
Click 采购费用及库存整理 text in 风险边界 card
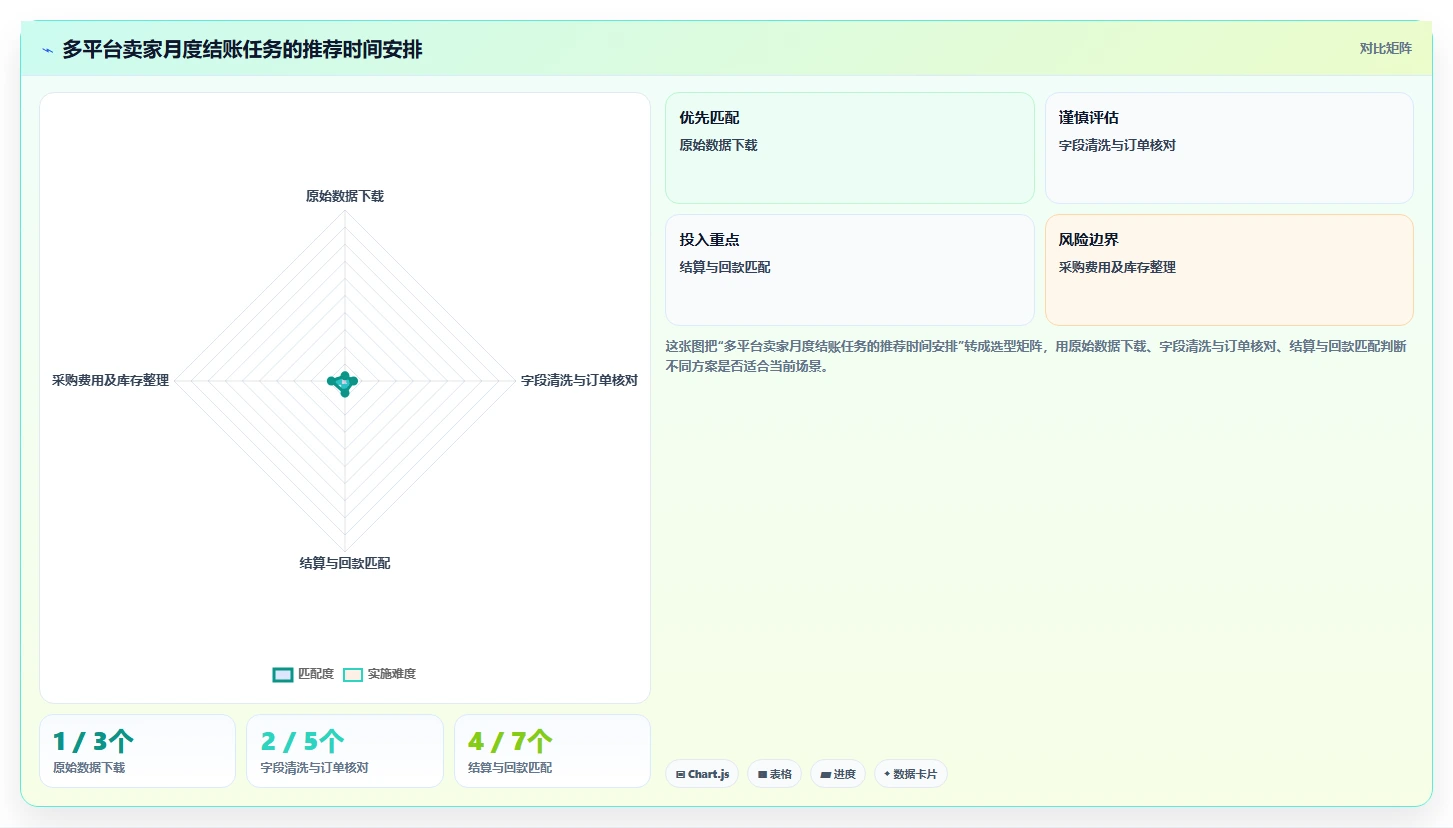(1117, 268)
